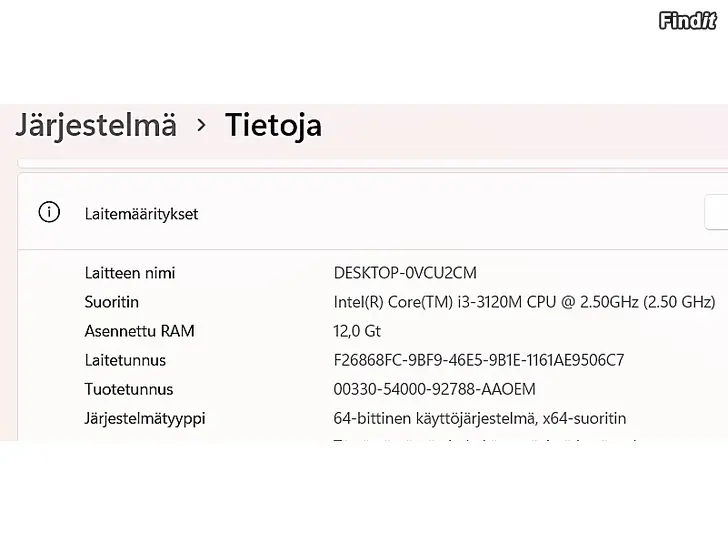Click the Tietoja page heading
Image resolution: width=728 pixels, height=546 pixels.
coord(273,126)
